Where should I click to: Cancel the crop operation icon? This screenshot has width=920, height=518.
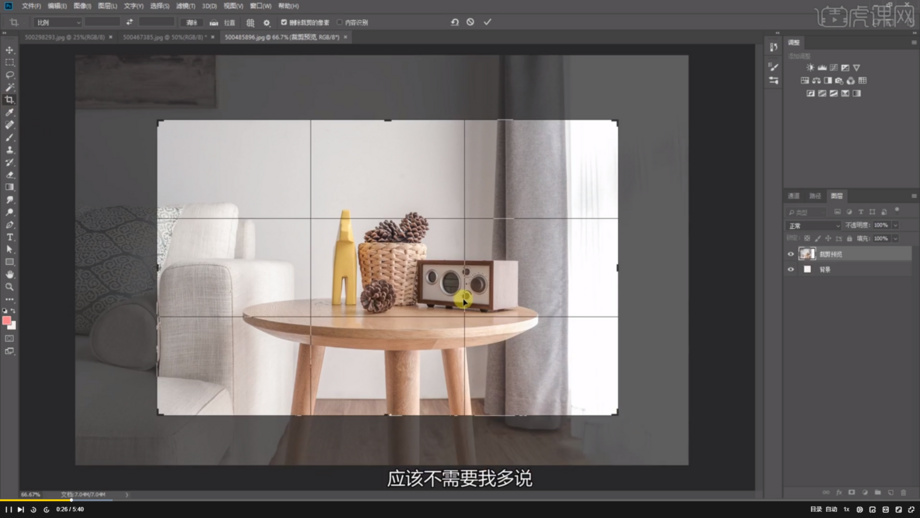[x=471, y=22]
